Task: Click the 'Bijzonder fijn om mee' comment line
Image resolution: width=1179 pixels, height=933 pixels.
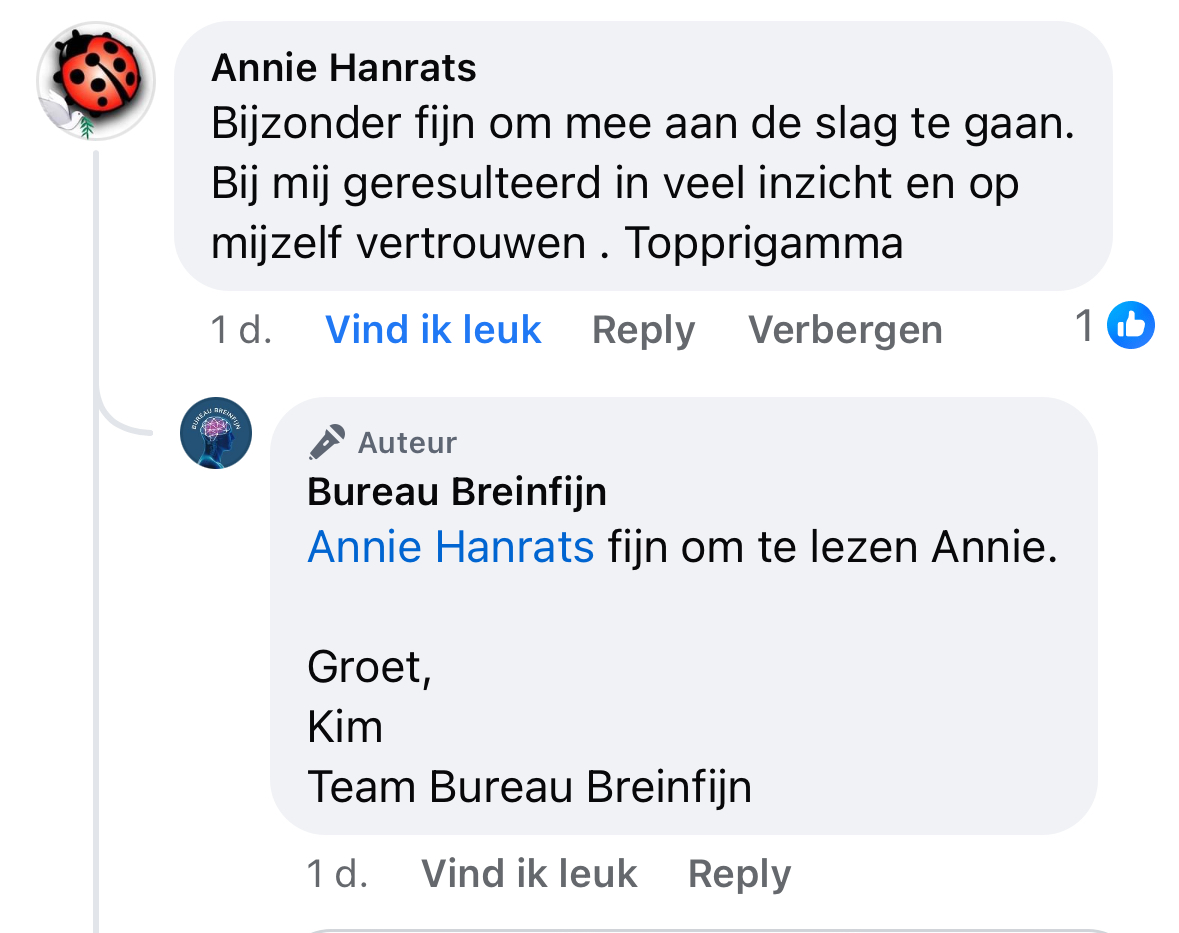Action: point(641,125)
